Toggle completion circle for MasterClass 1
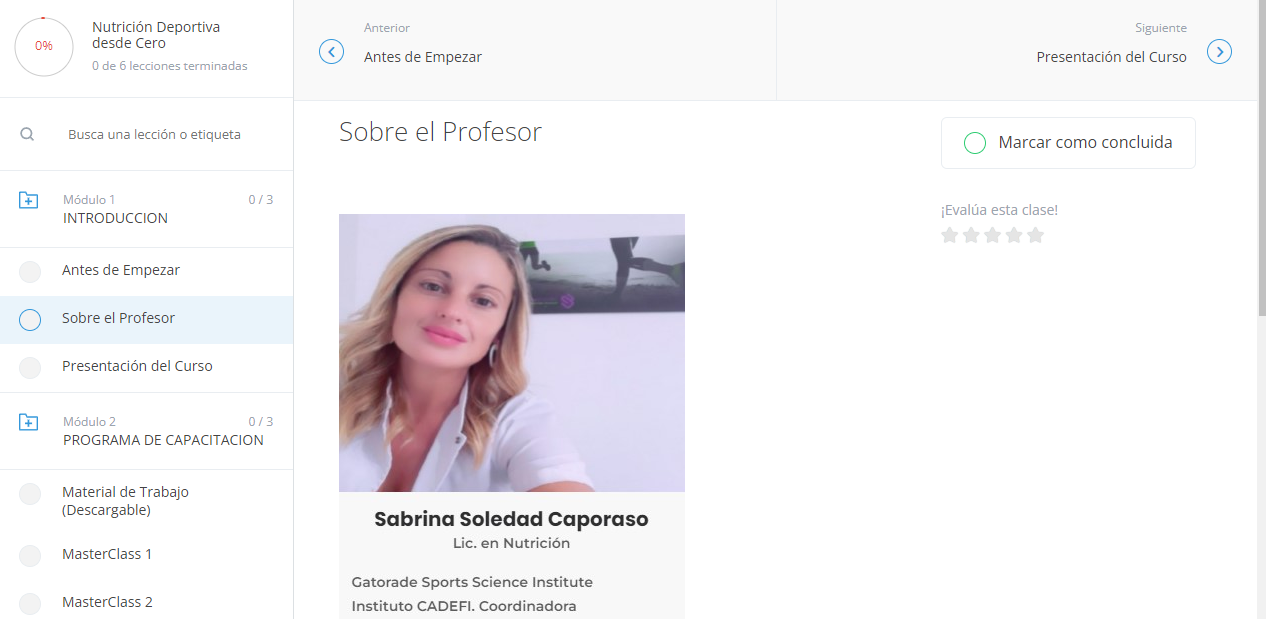The image size is (1266, 619). pos(30,556)
